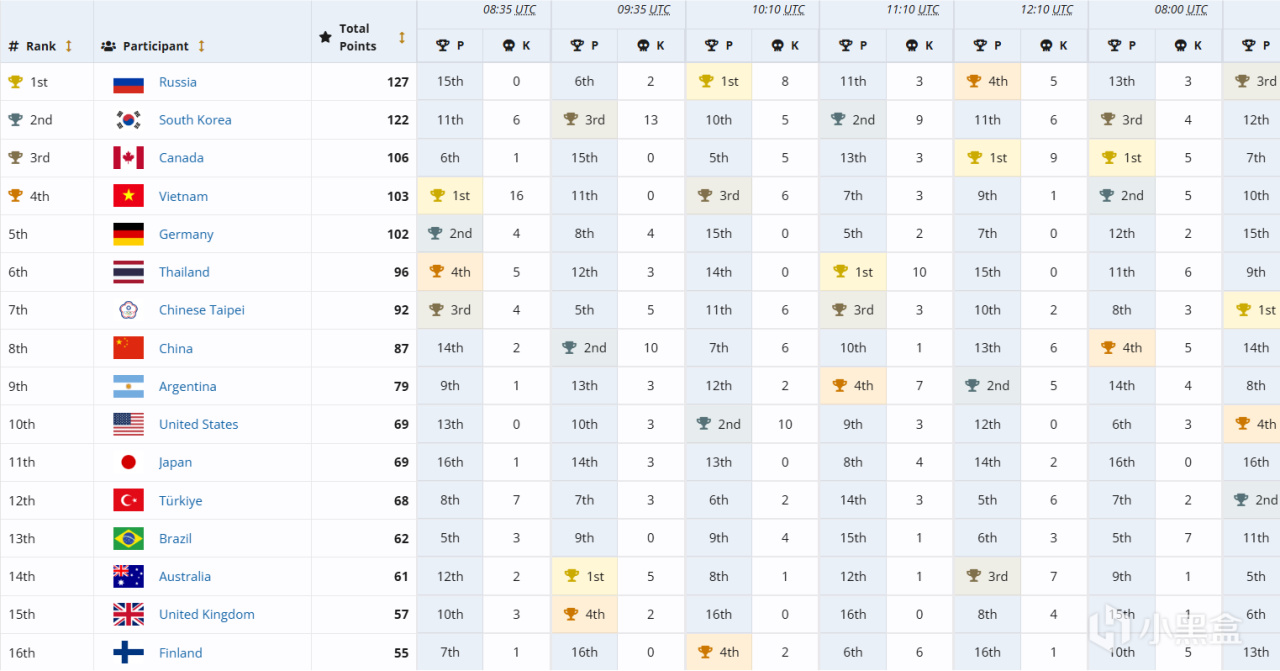Image resolution: width=1280 pixels, height=671 pixels.
Task: Click the star icon next to Total Points
Action: [x=325, y=37]
